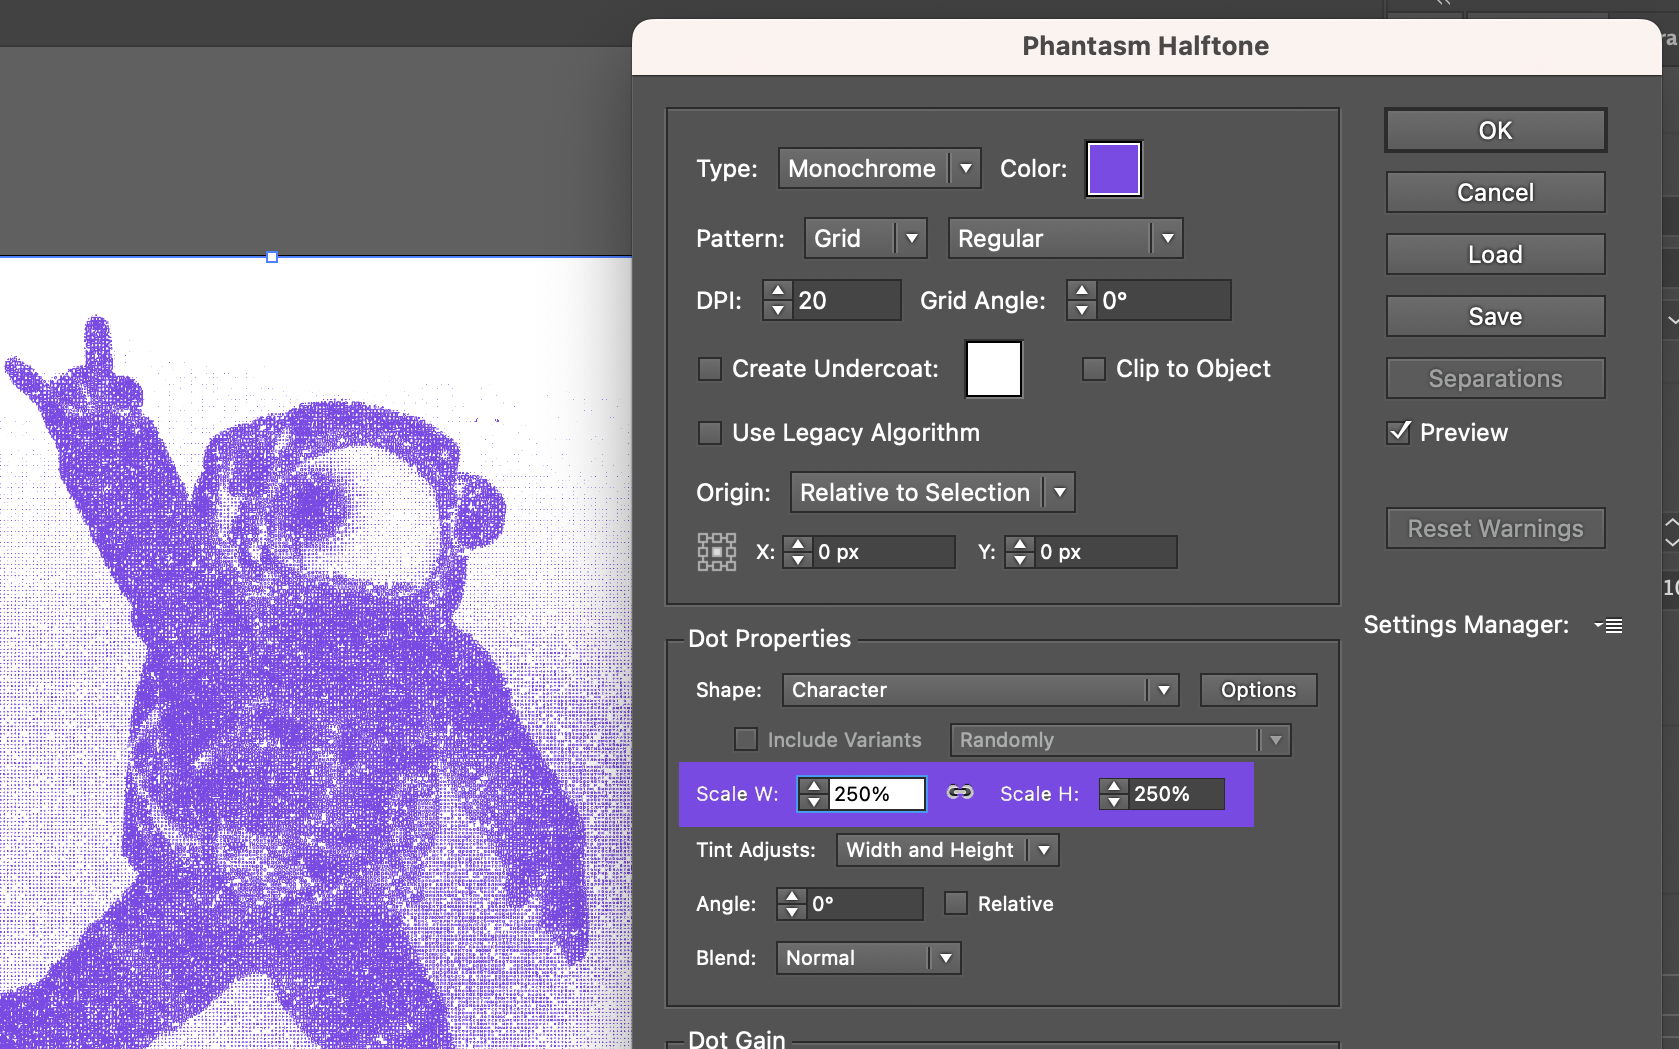Open the Type dropdown showing Monochrome
Image resolution: width=1679 pixels, height=1049 pixels.
click(879, 168)
